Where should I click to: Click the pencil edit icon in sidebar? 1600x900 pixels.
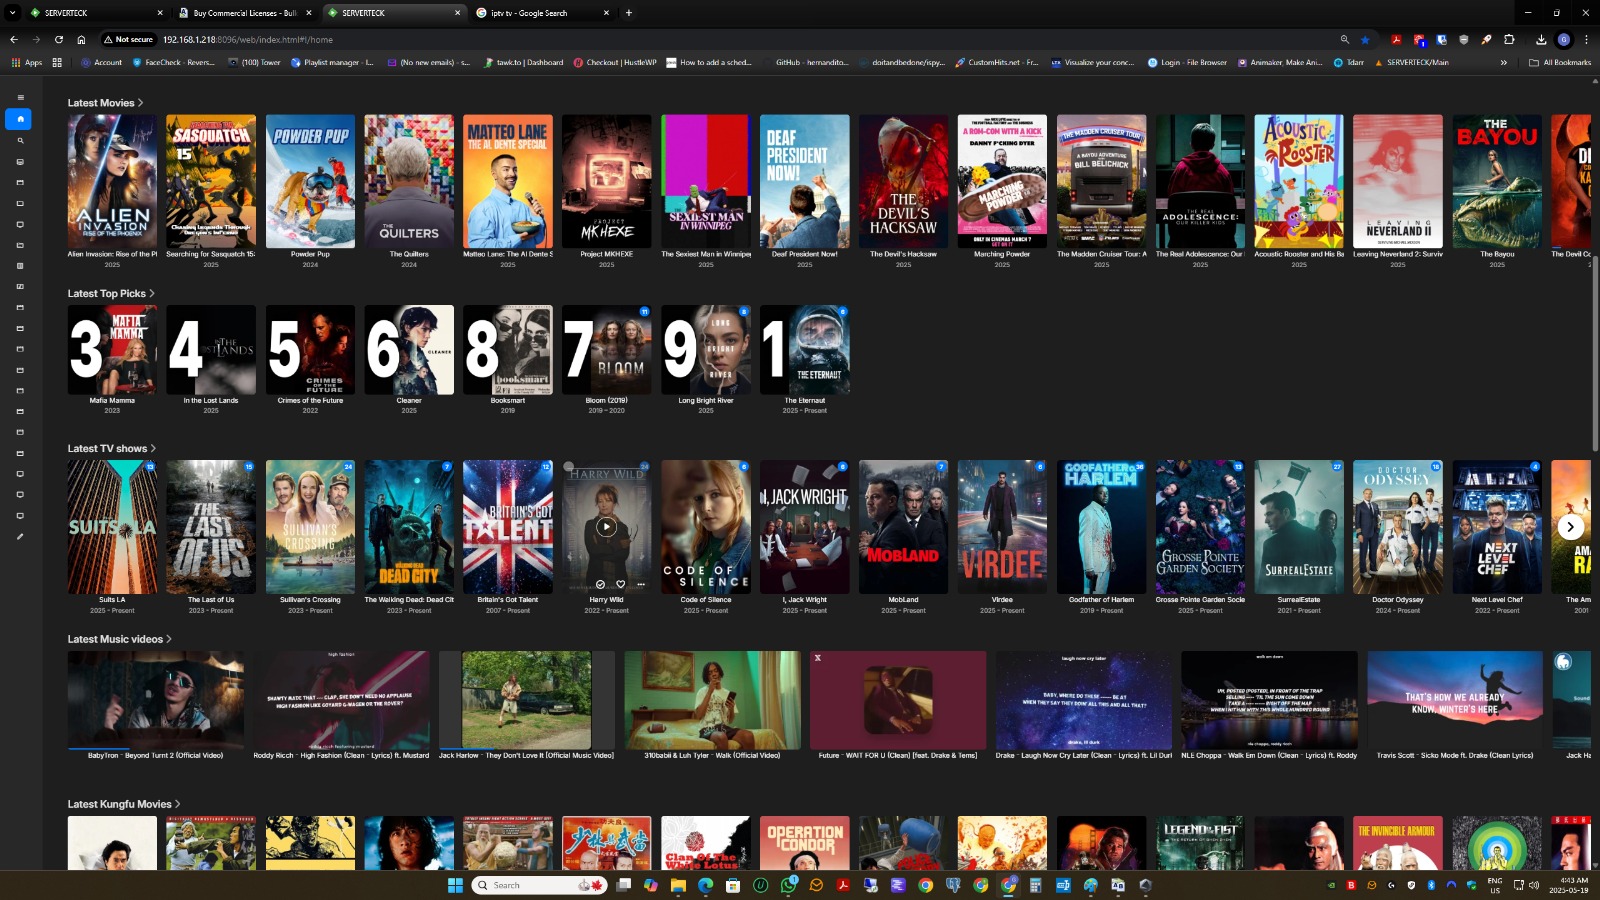[20, 537]
